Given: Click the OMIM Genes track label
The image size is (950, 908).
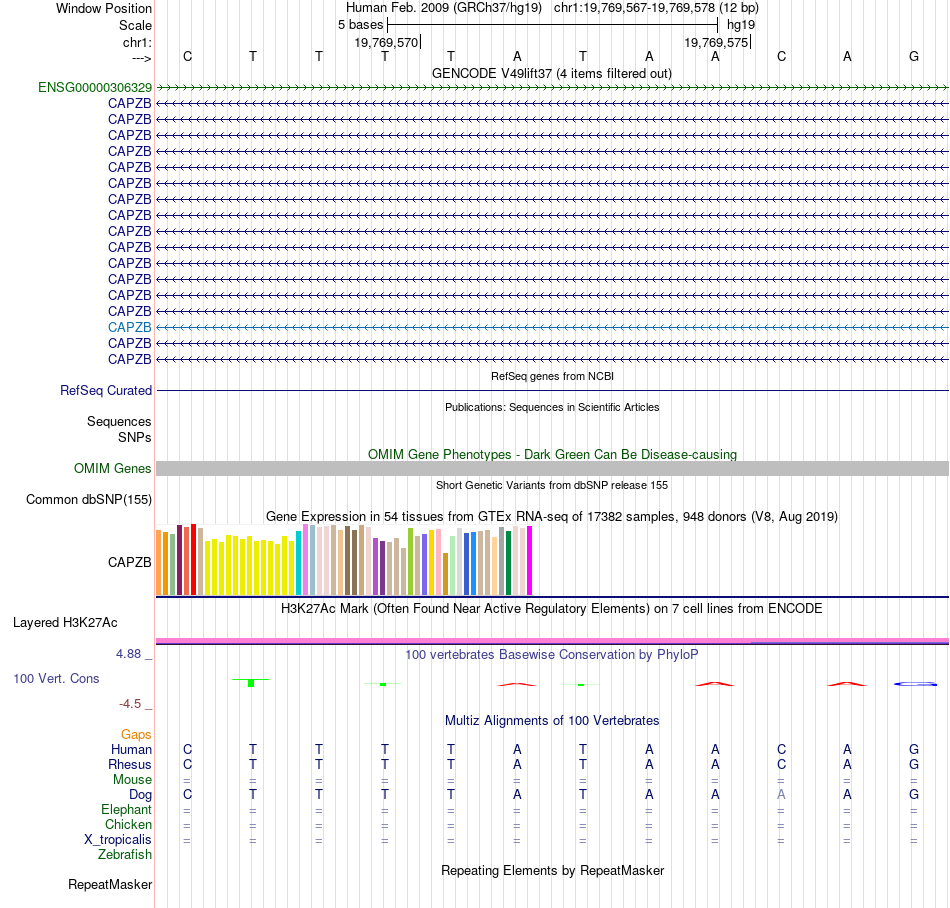Looking at the screenshot, I should point(113,468).
